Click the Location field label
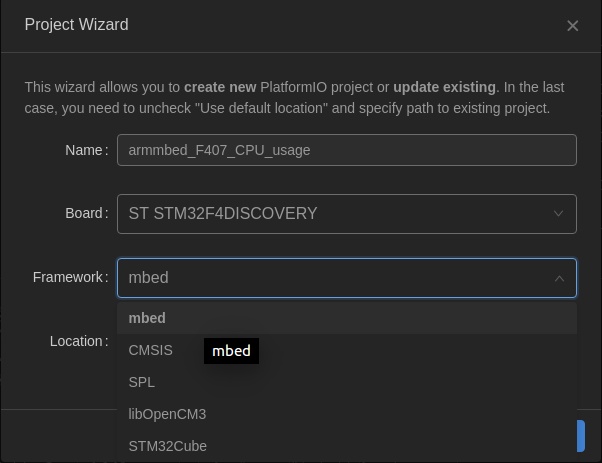The height and width of the screenshot is (463, 602). (78, 341)
